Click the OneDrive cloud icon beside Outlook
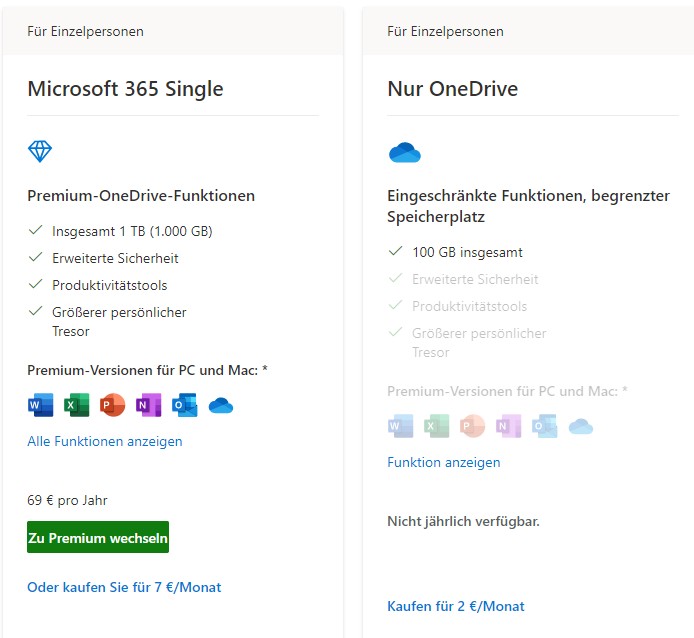The image size is (694, 638). 221,406
